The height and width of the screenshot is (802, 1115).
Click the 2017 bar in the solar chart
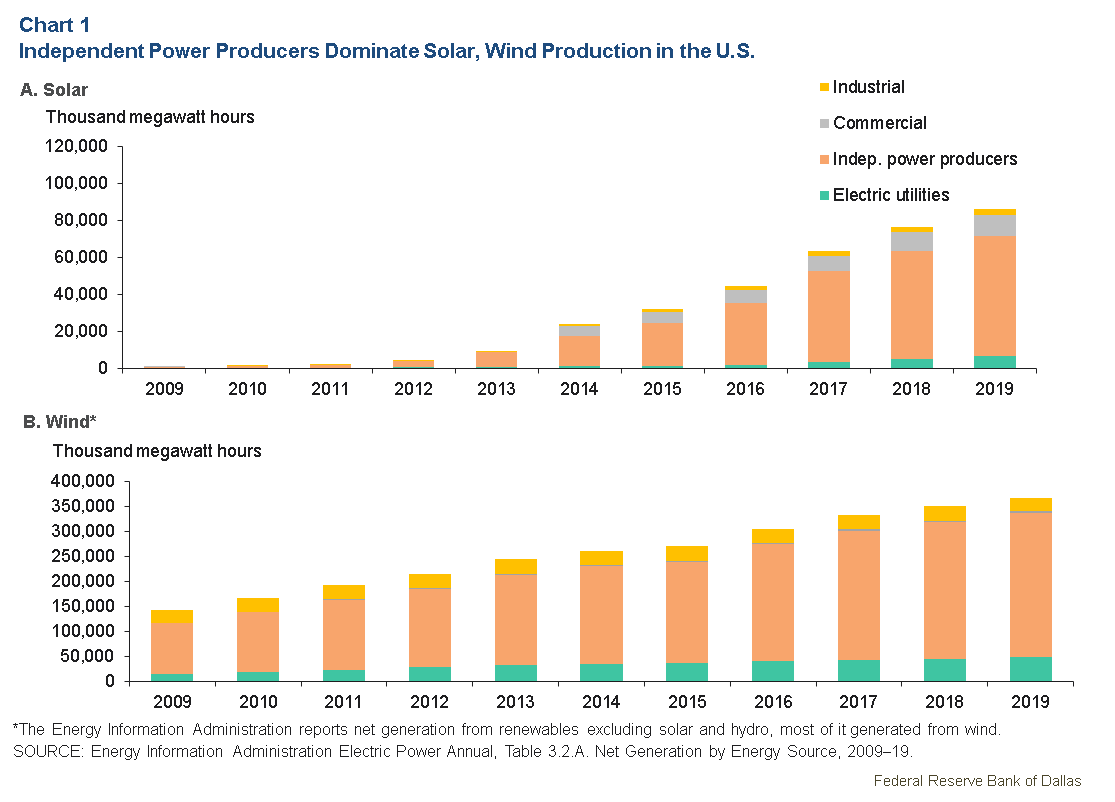(828, 310)
